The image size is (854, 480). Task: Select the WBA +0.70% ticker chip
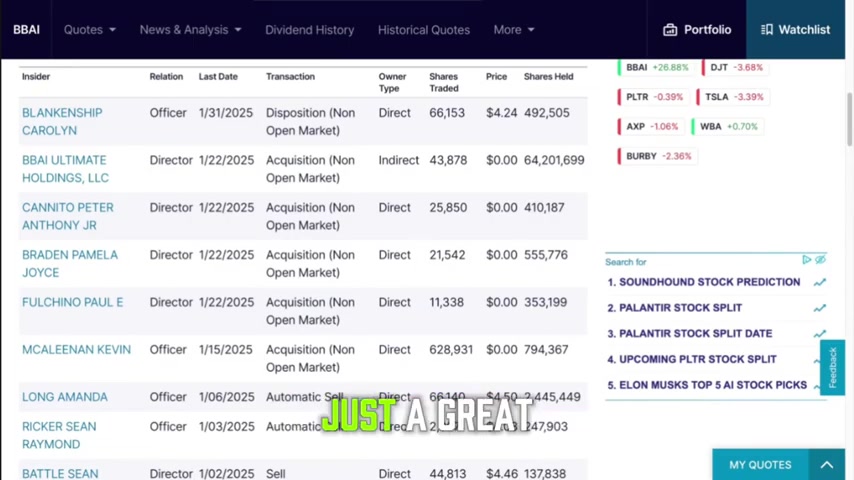coord(728,126)
